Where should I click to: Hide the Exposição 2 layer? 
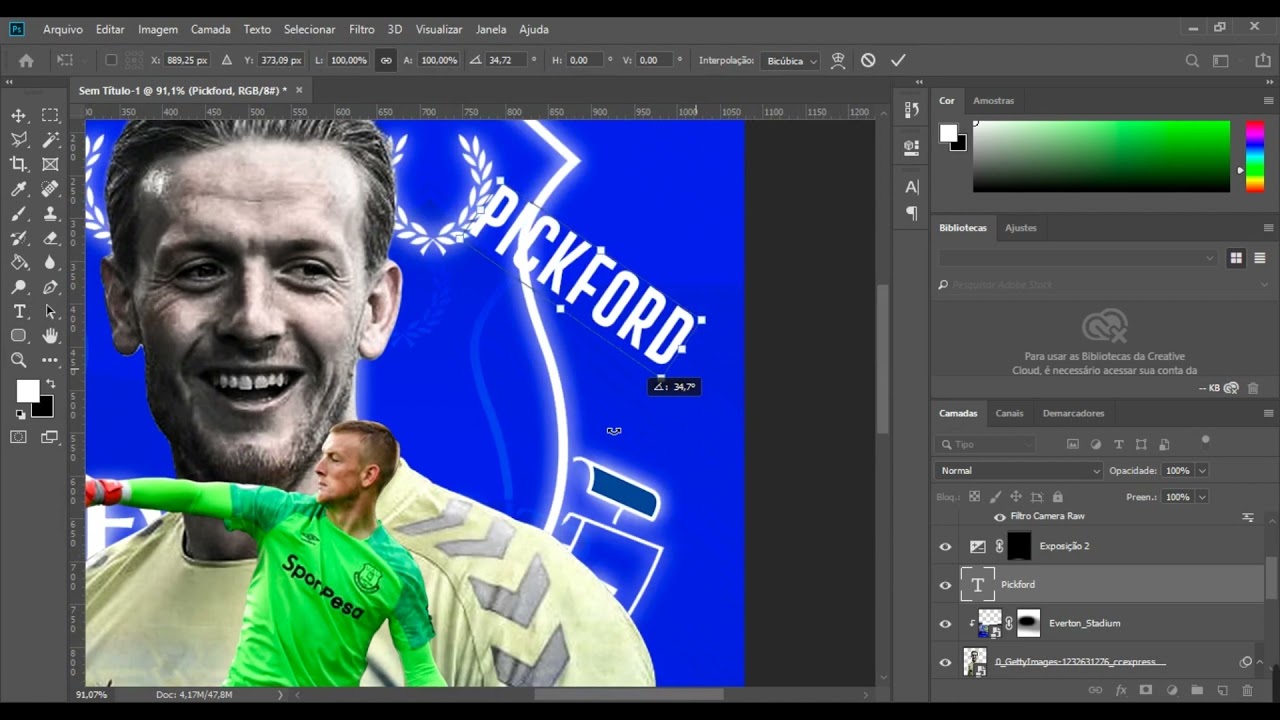(x=945, y=547)
